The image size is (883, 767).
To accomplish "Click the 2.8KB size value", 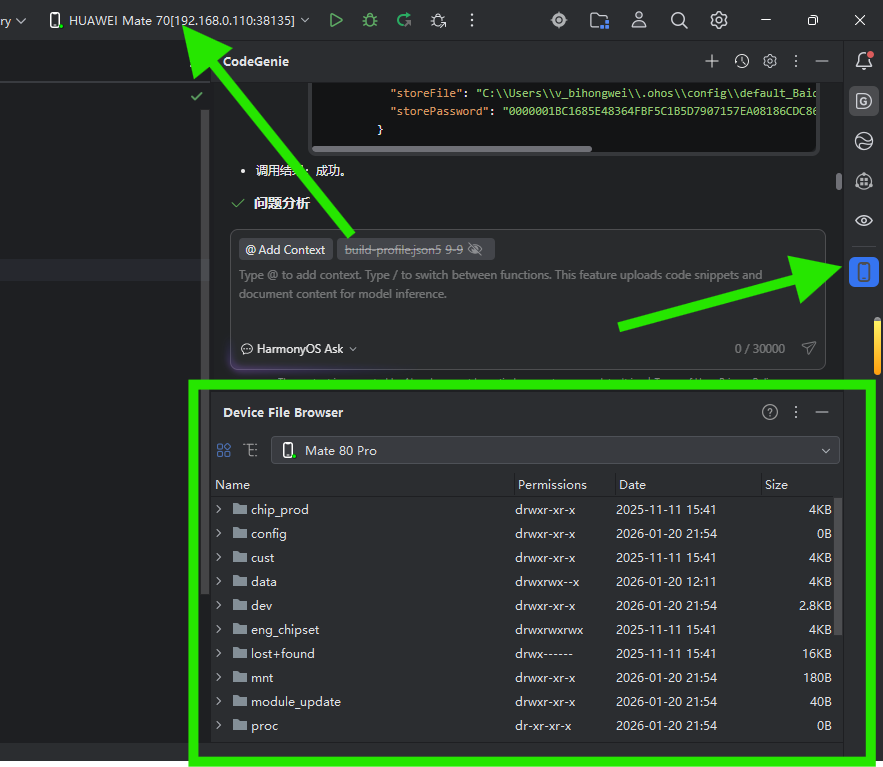I will (x=815, y=605).
